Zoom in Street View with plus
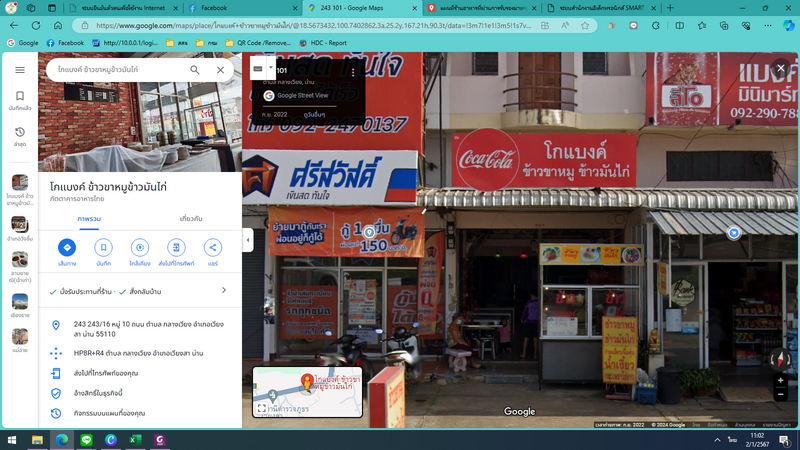This screenshot has height=450, width=800. click(x=781, y=381)
